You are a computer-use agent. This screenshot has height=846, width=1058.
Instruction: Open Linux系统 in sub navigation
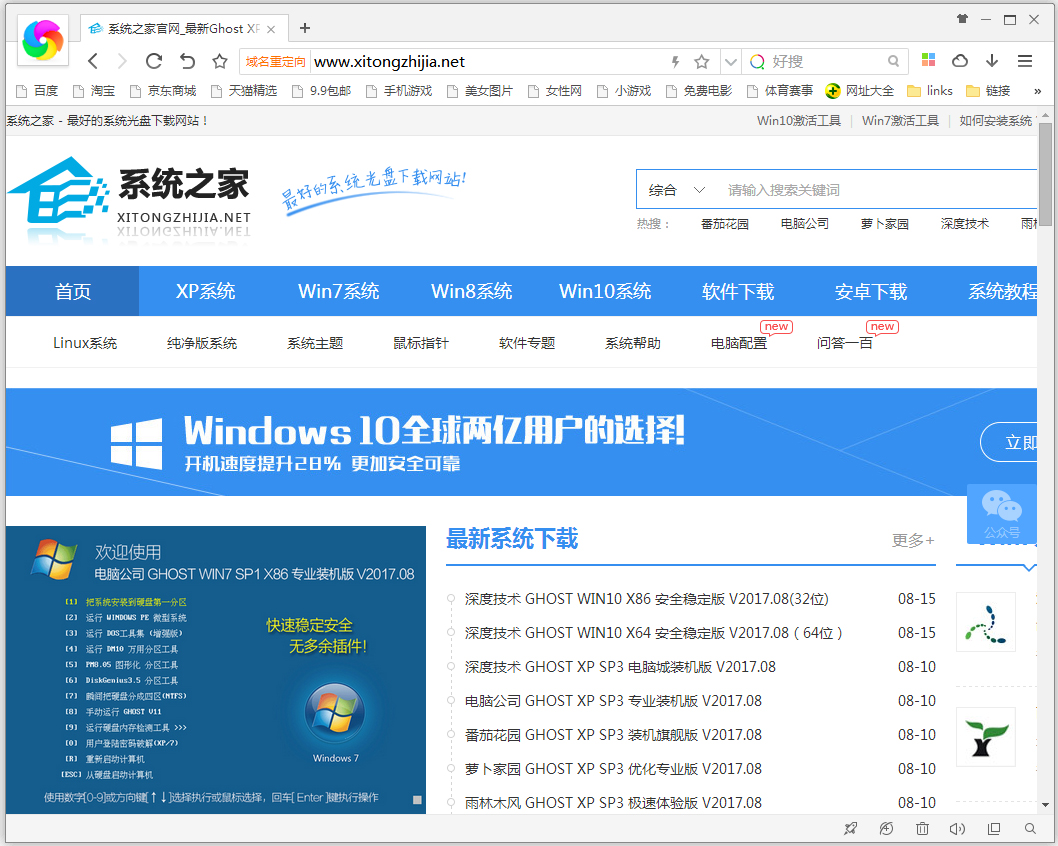[85, 343]
